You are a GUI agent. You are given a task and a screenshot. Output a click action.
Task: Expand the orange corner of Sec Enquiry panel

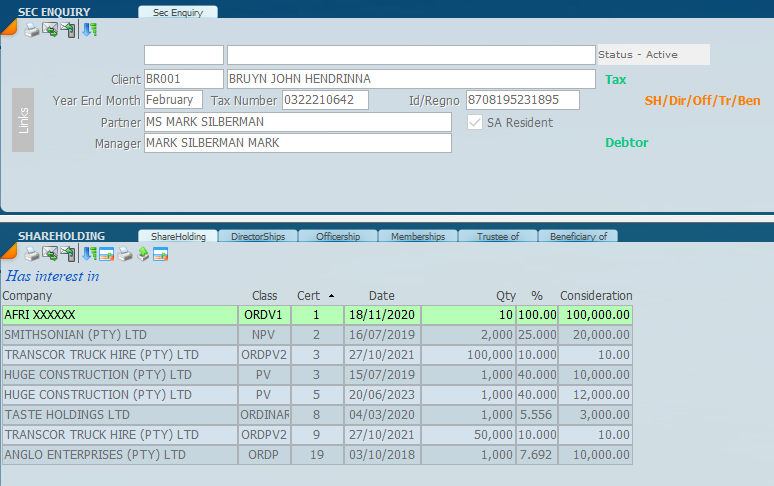point(7,27)
